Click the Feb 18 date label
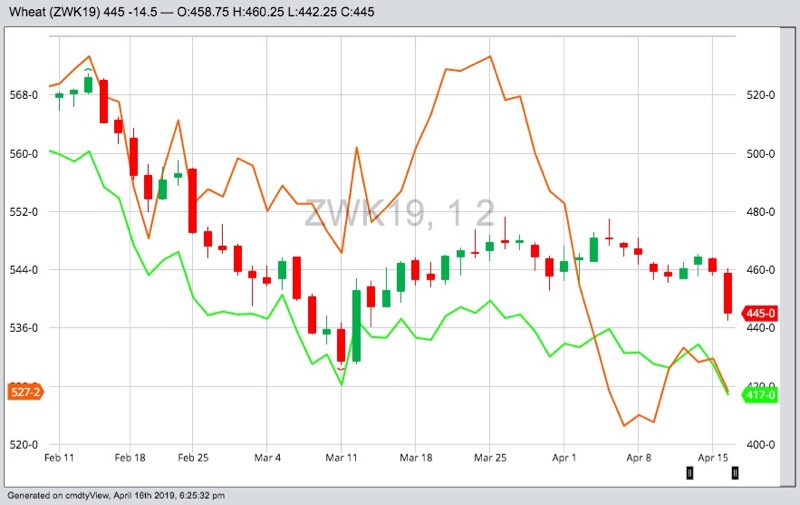Viewport: 800px width, 505px height. (x=130, y=458)
